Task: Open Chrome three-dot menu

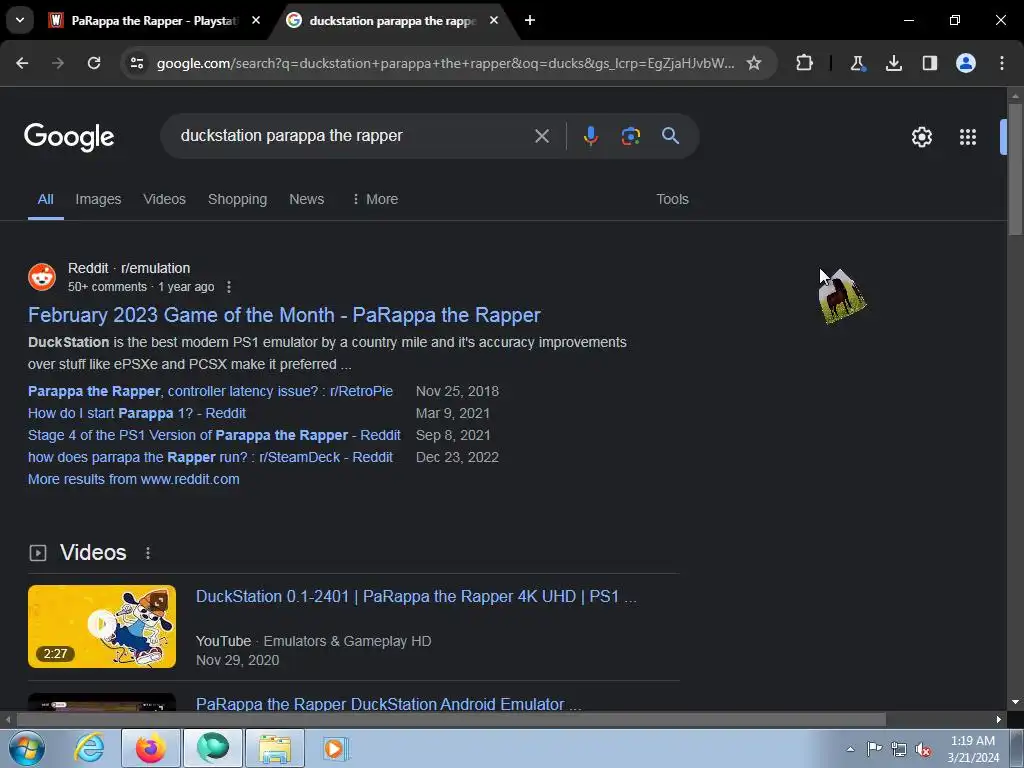Action: tap(1001, 63)
